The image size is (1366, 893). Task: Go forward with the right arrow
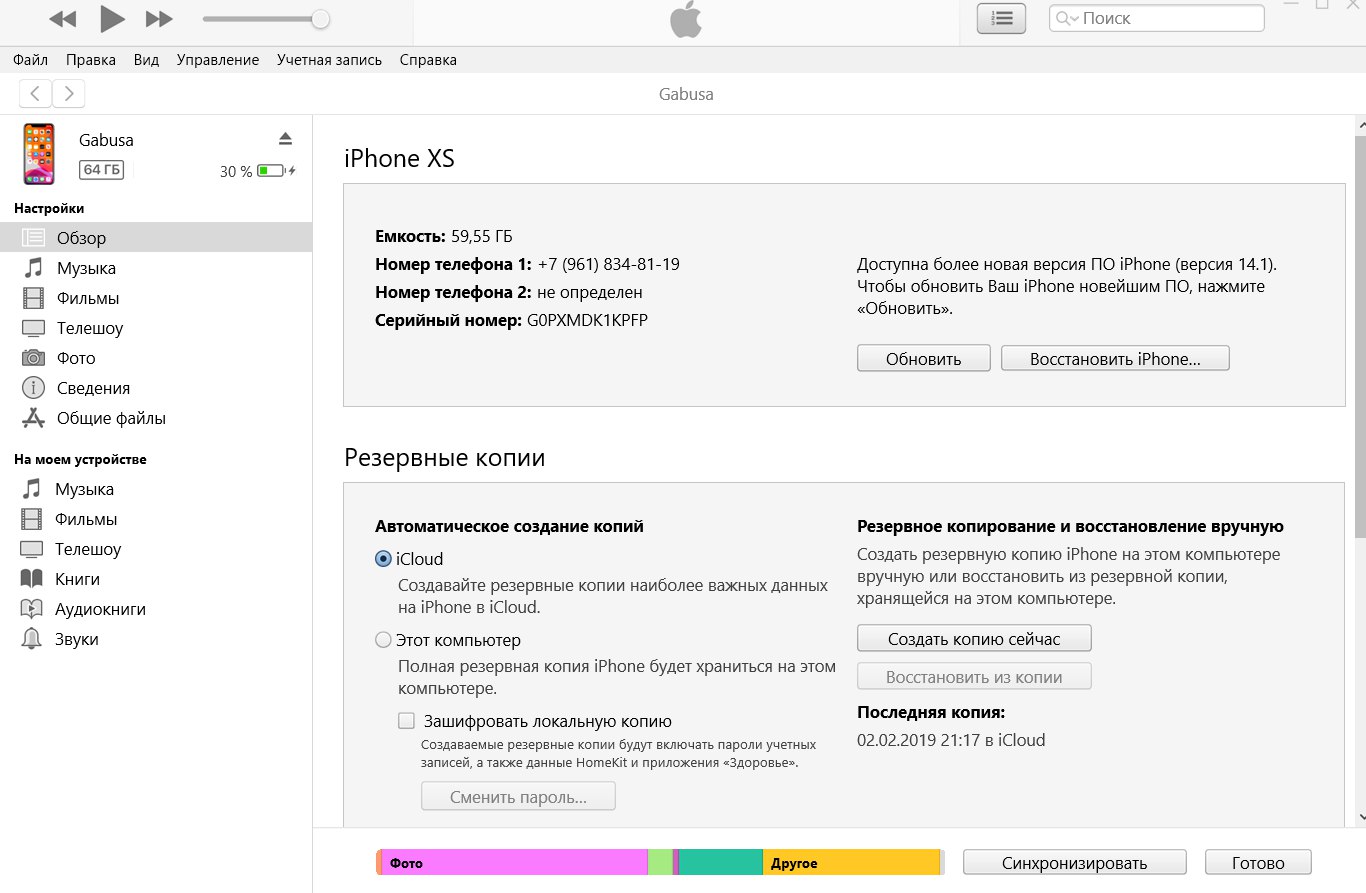pyautogui.click(x=68, y=94)
